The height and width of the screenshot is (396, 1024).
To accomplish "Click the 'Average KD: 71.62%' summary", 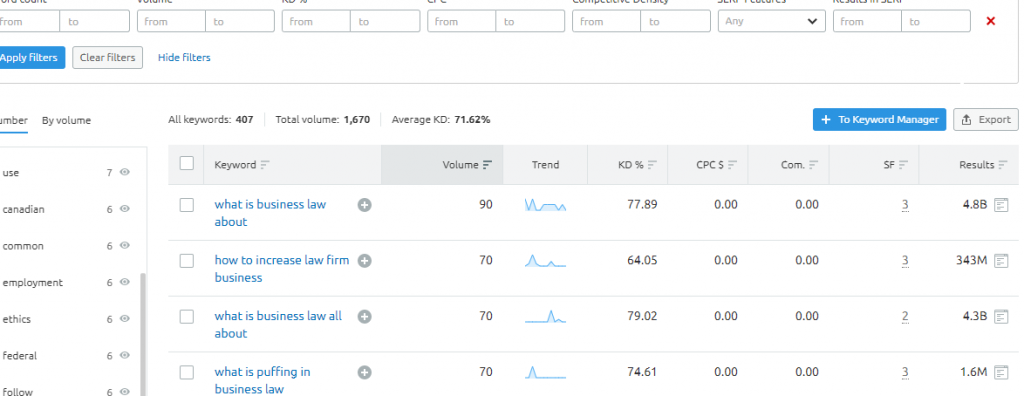I will (441, 120).
